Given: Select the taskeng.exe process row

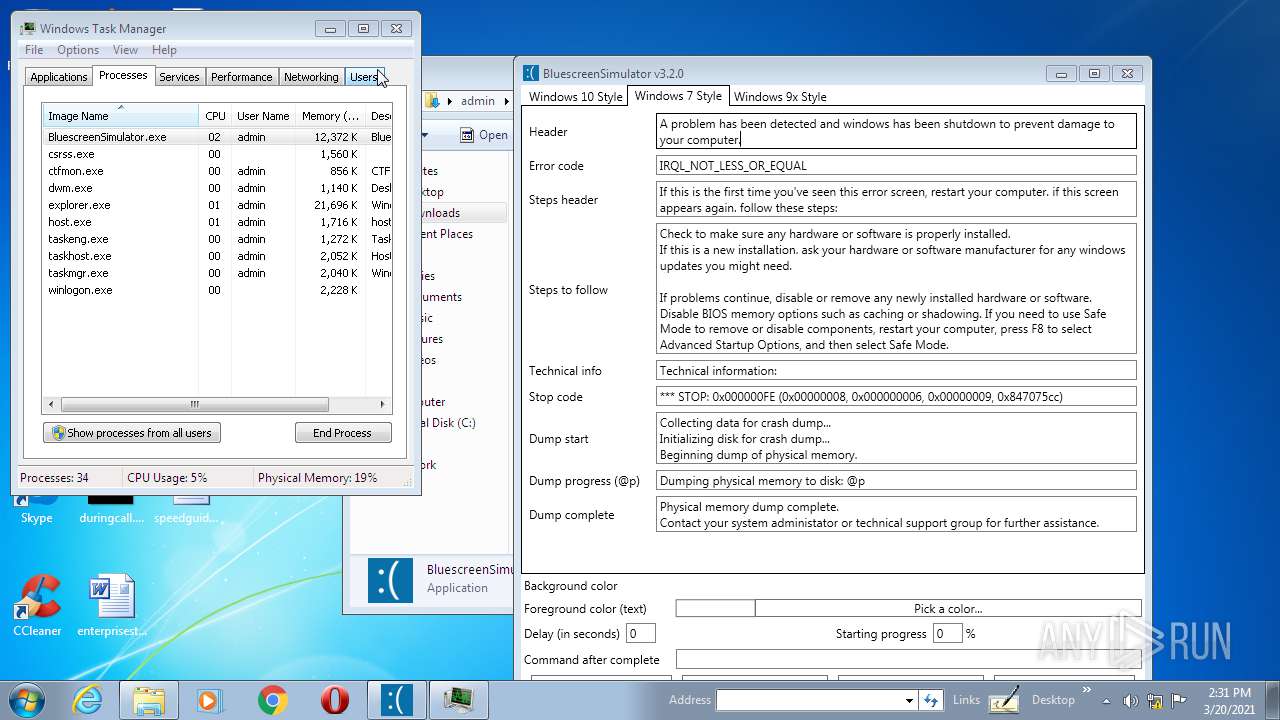Looking at the screenshot, I should click(x=217, y=239).
